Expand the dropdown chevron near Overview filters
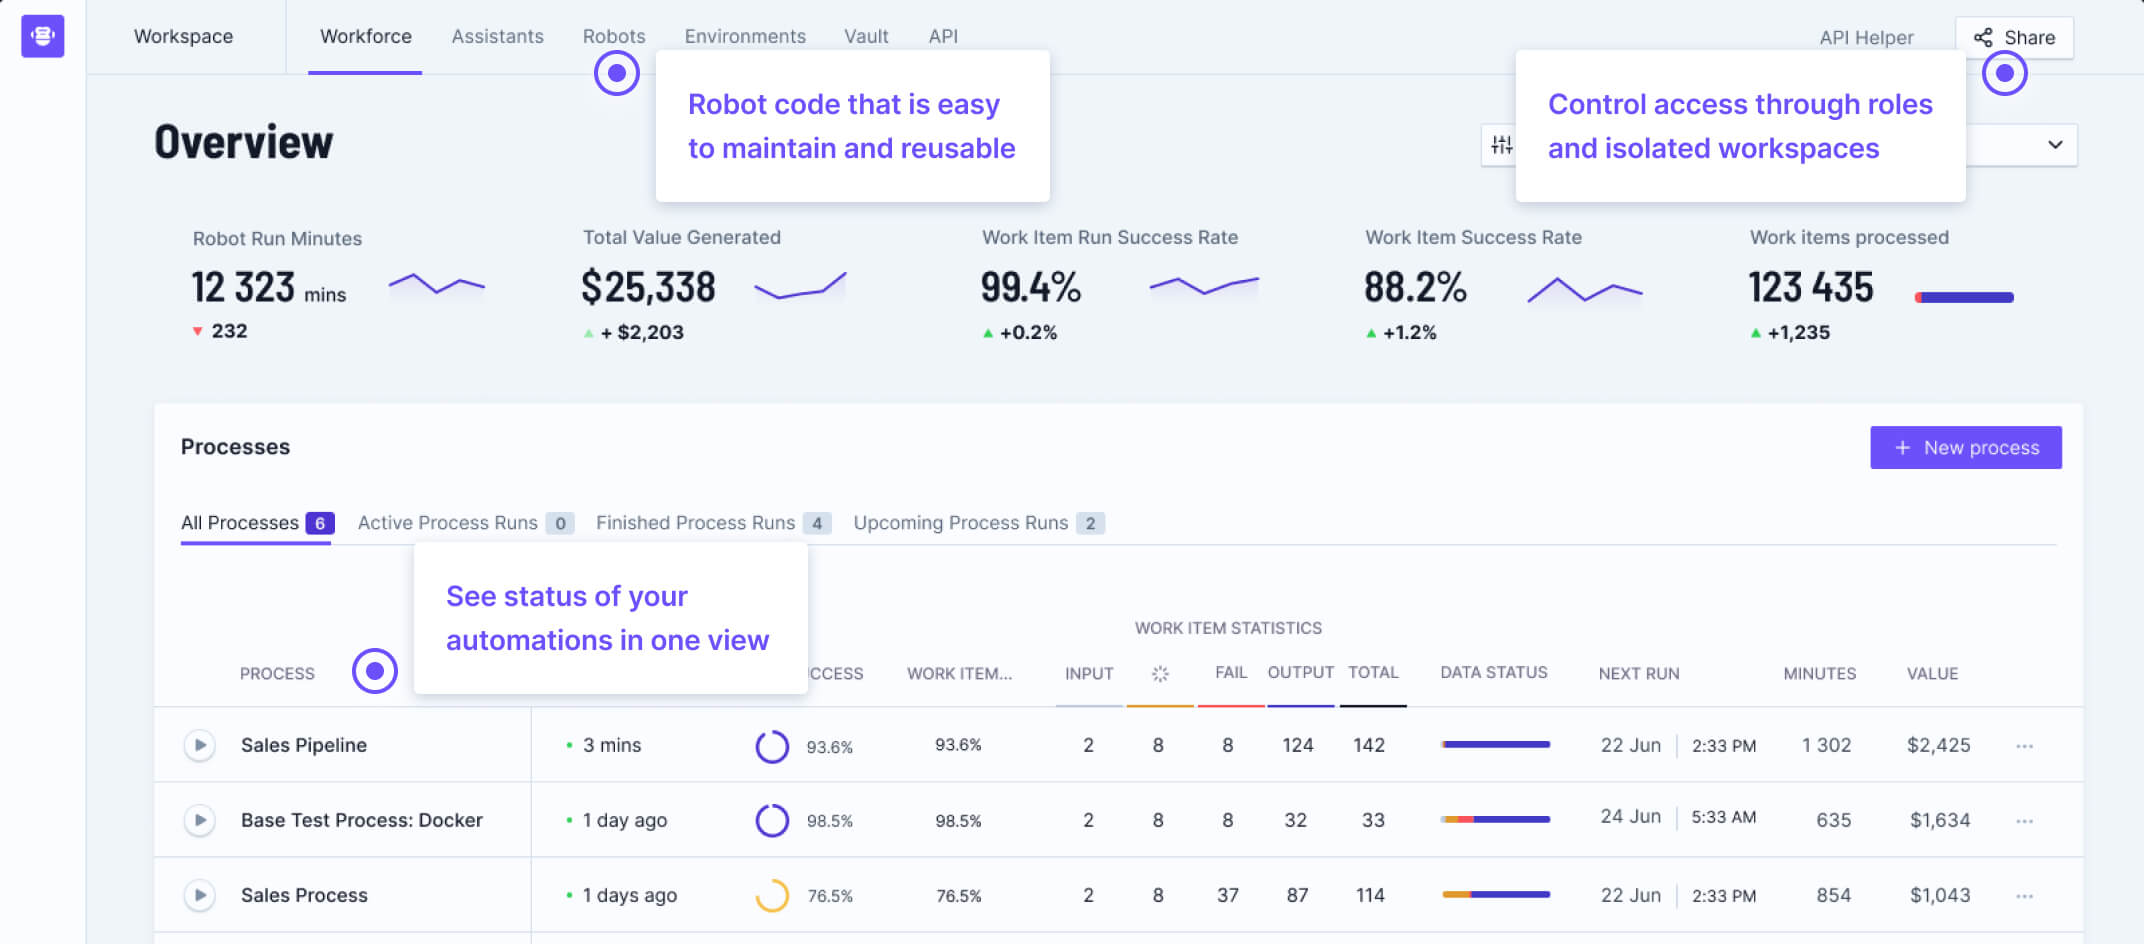Screen dimensions: 2144x944 click(2055, 145)
